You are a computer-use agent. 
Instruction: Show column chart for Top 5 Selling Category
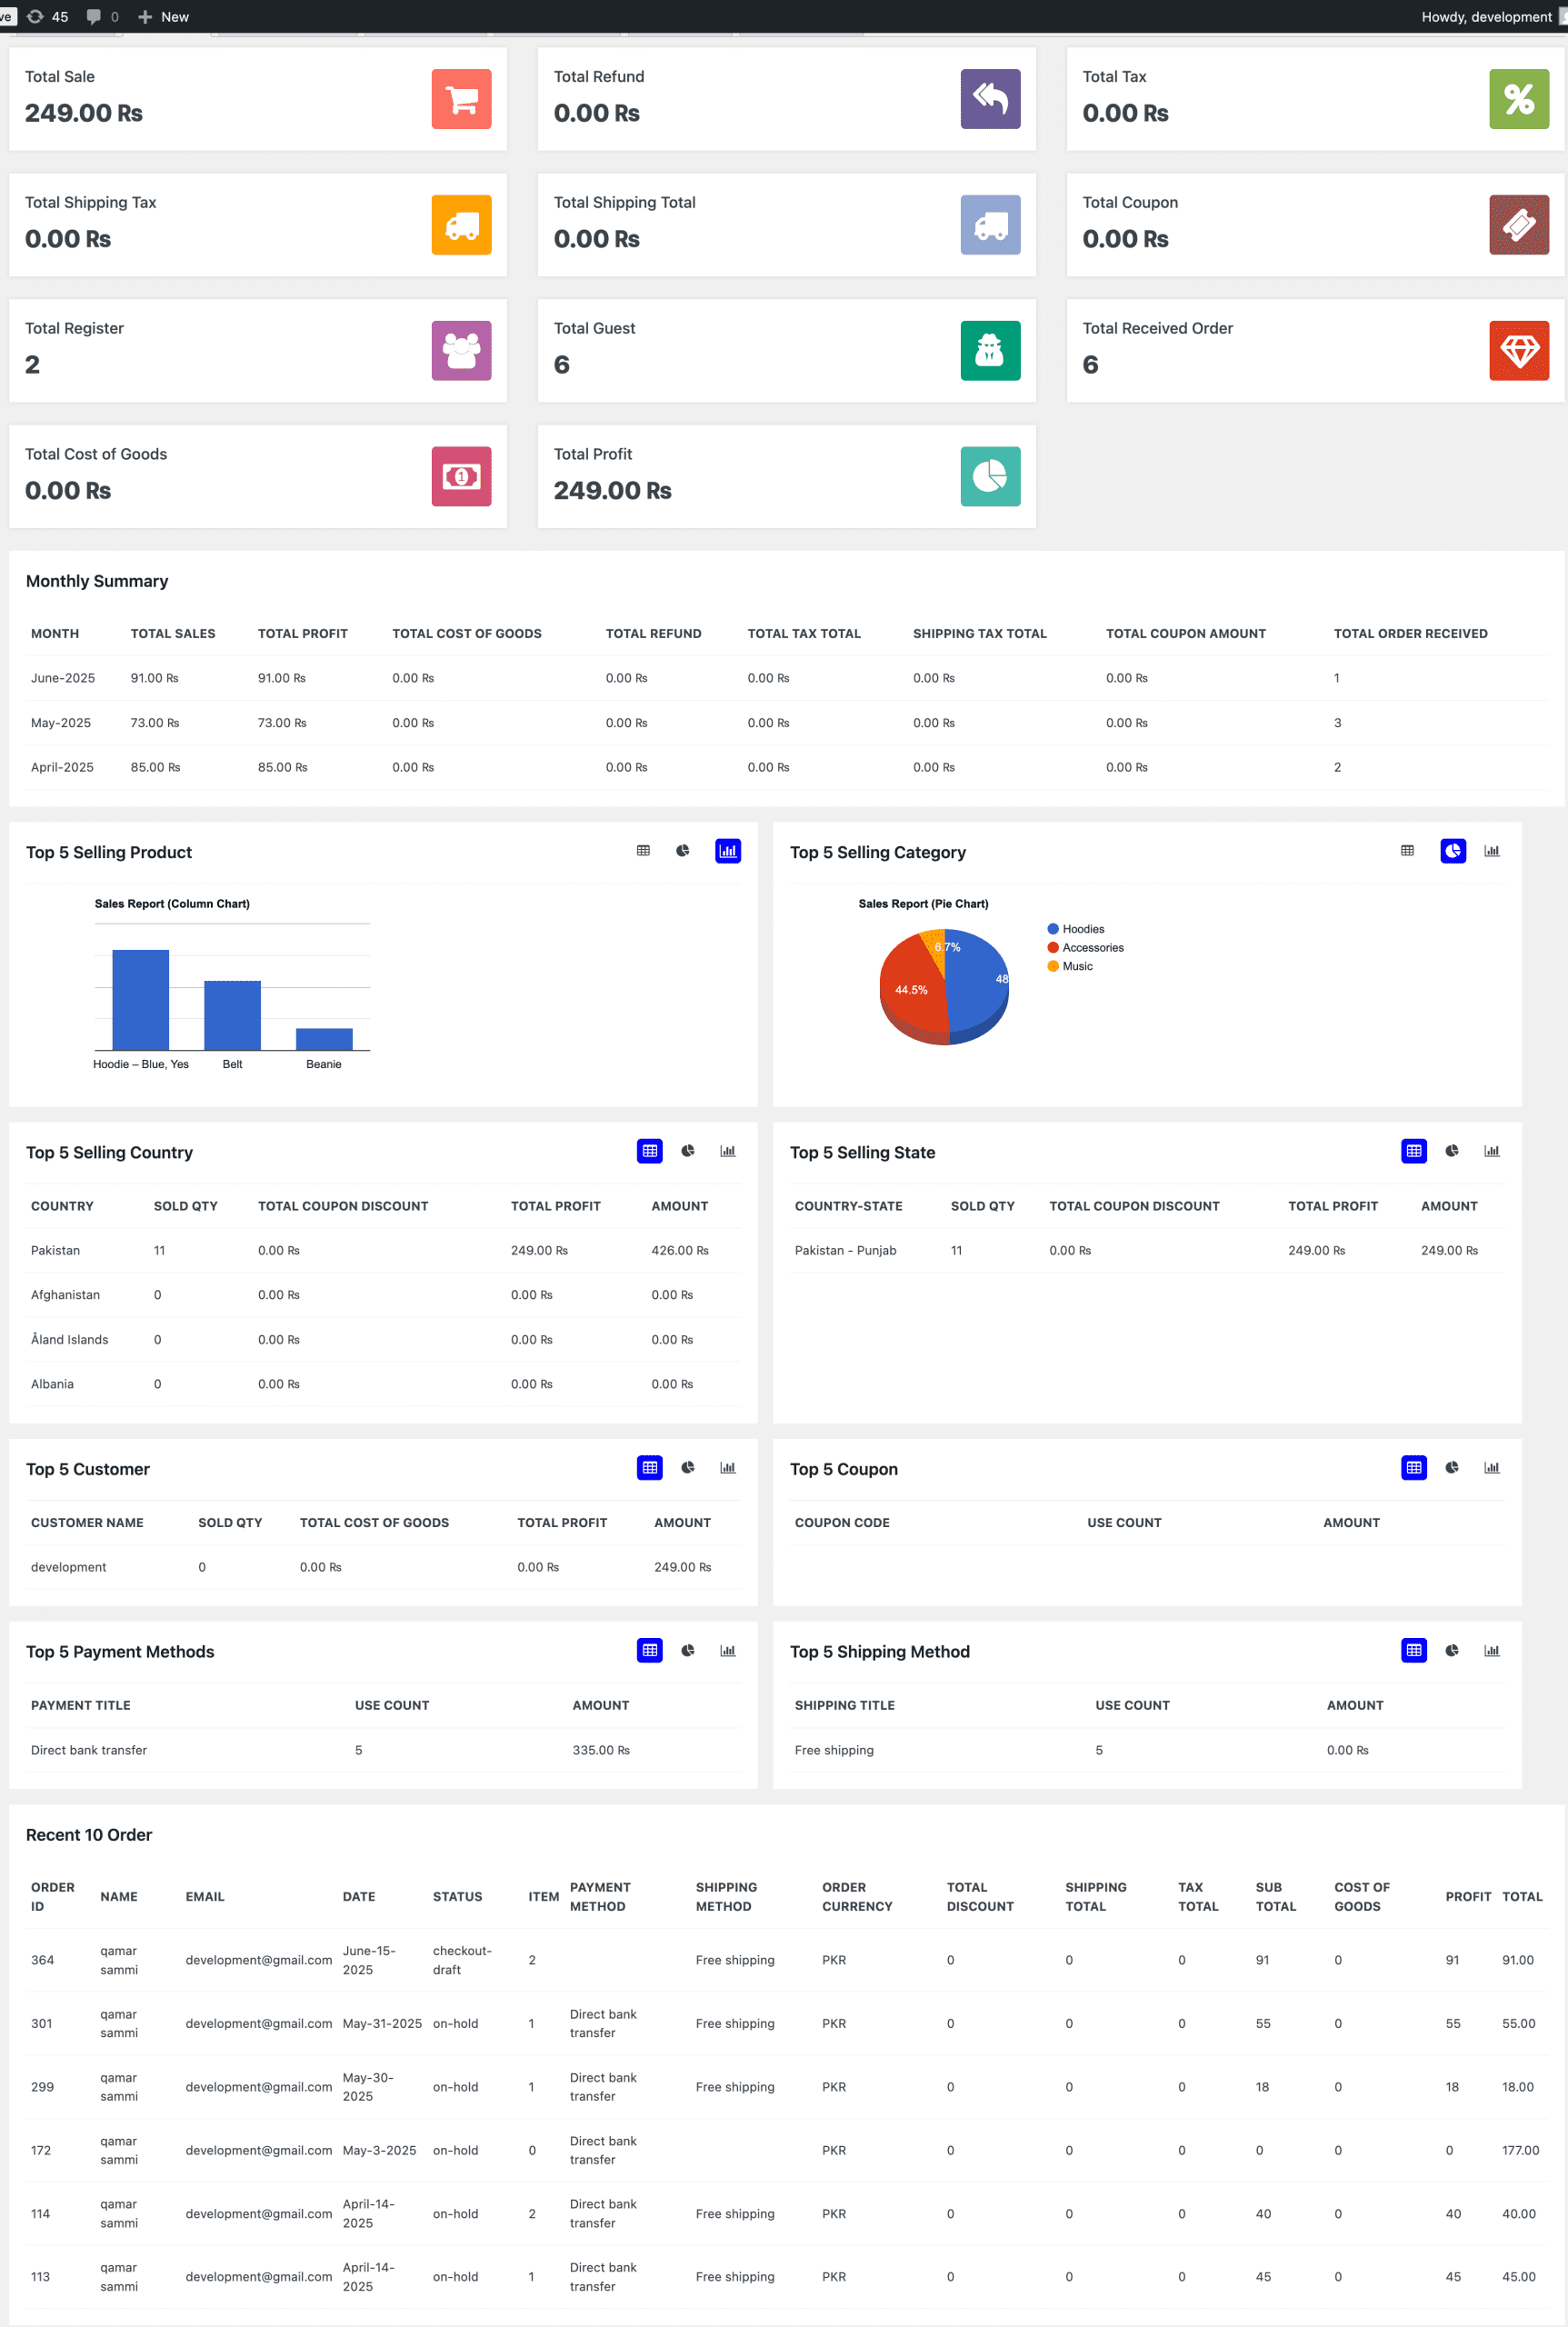point(1491,851)
